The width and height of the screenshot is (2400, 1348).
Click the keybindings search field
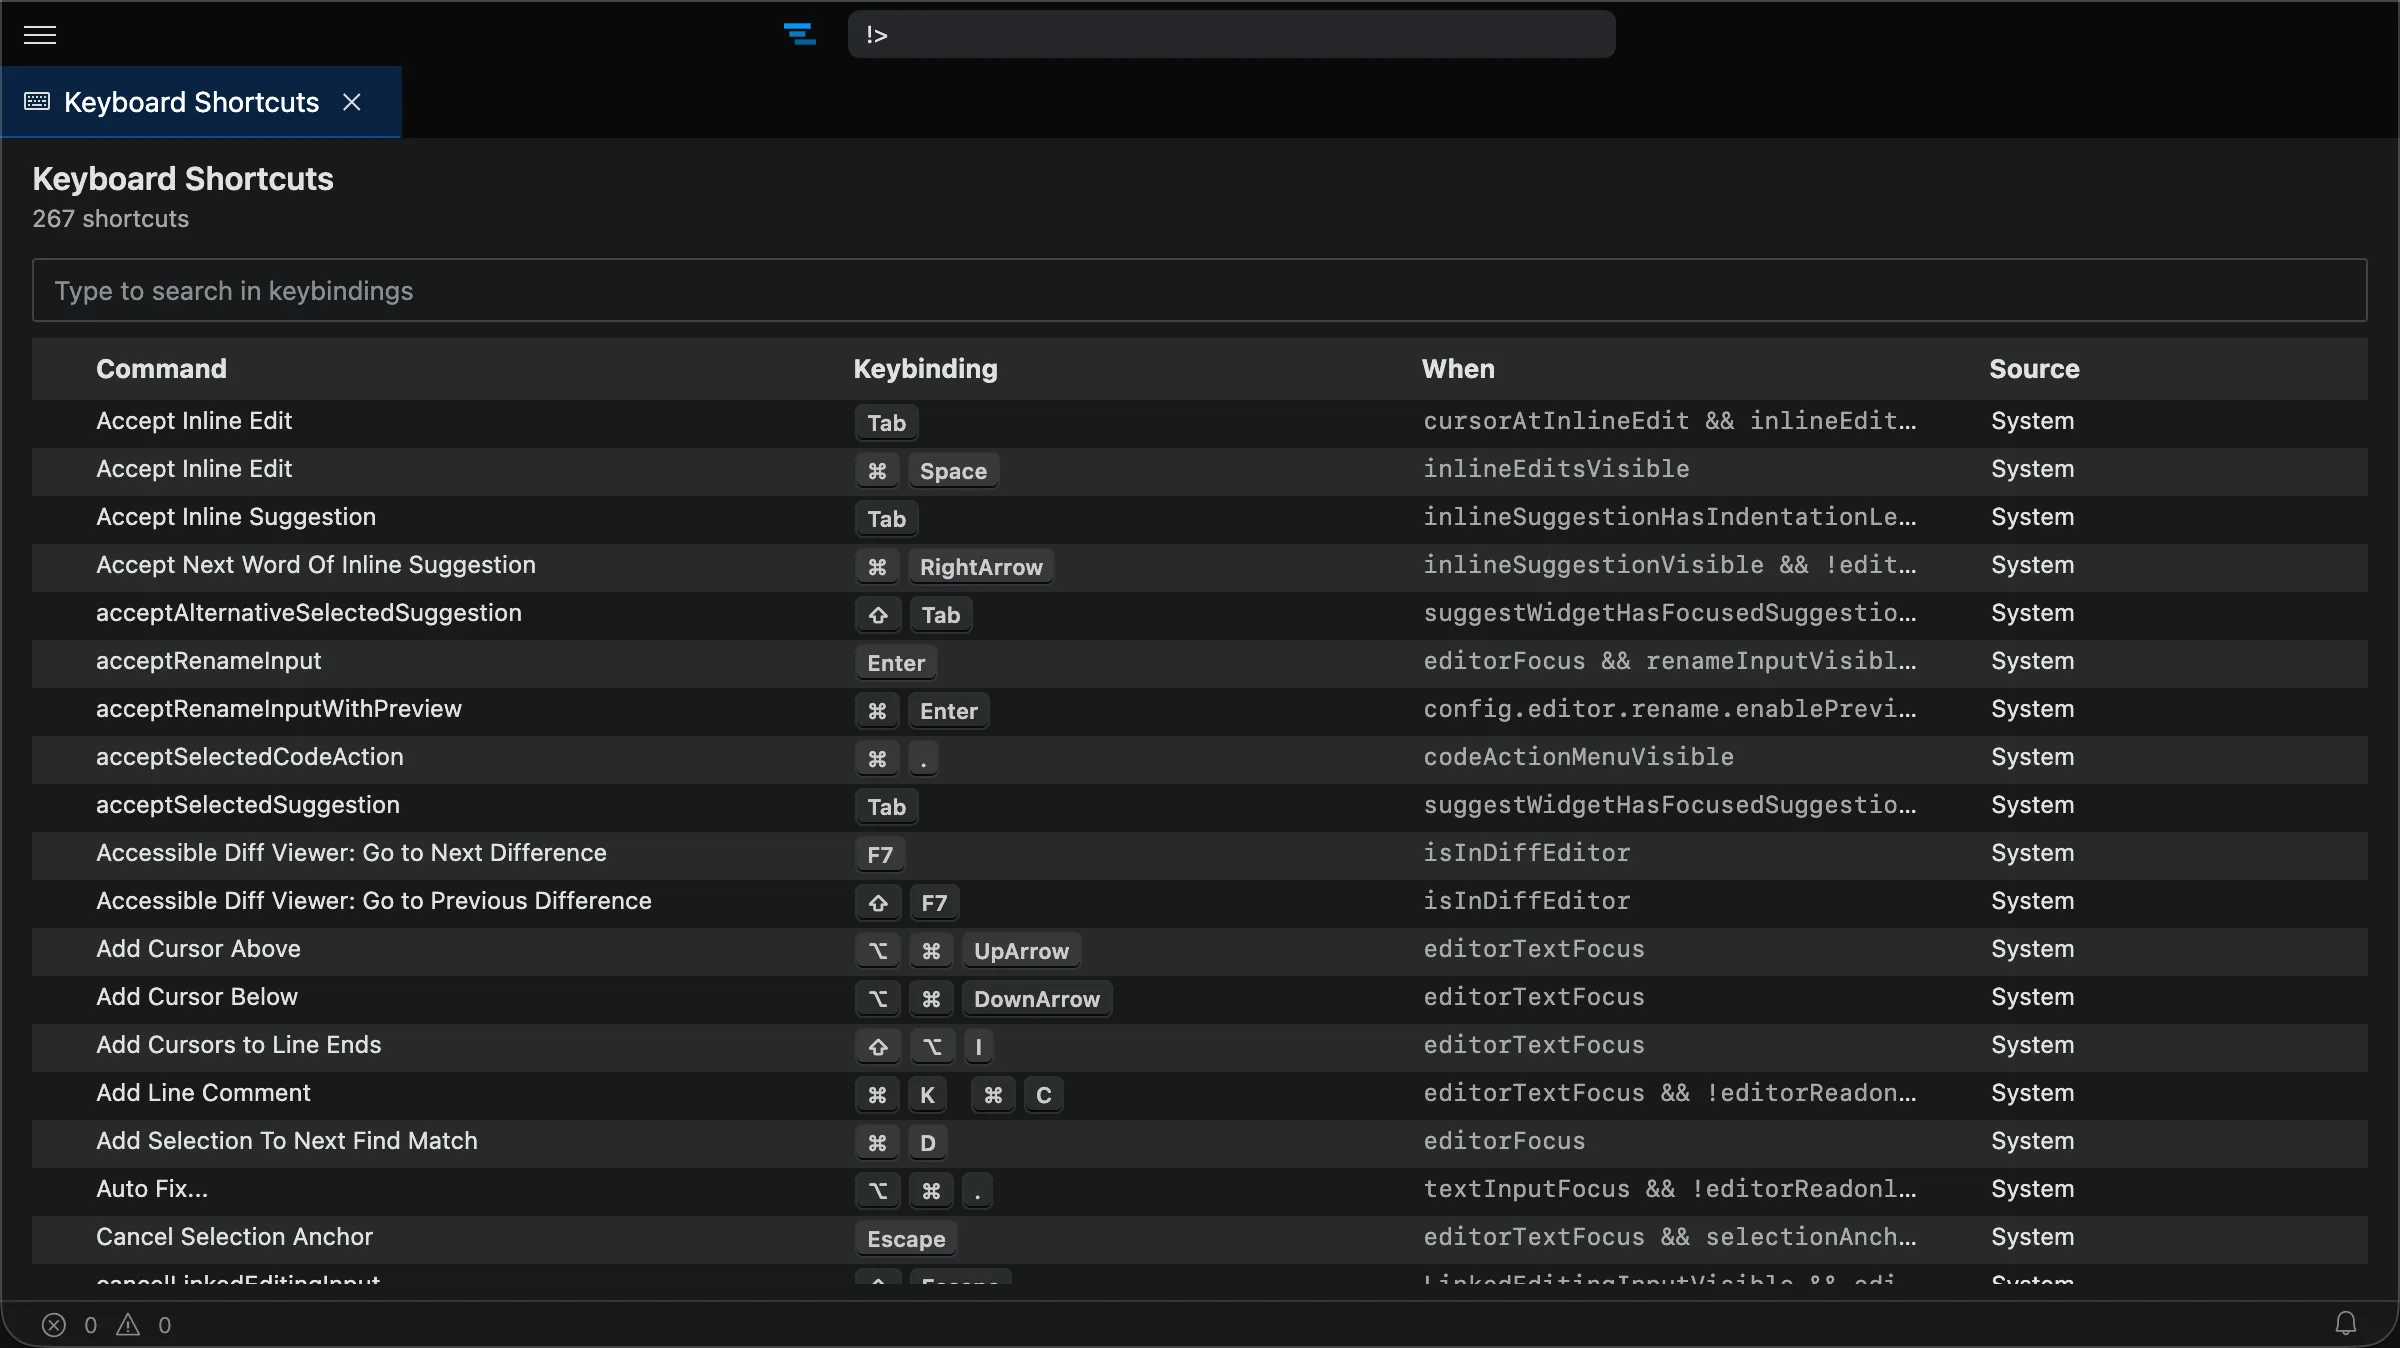1200,291
